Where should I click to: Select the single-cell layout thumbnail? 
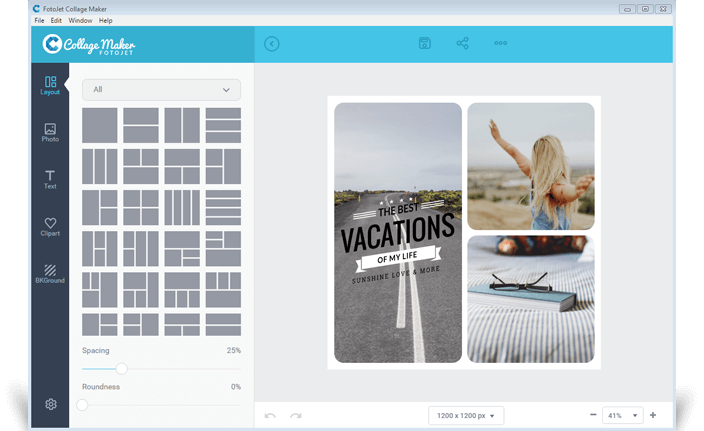[100, 125]
